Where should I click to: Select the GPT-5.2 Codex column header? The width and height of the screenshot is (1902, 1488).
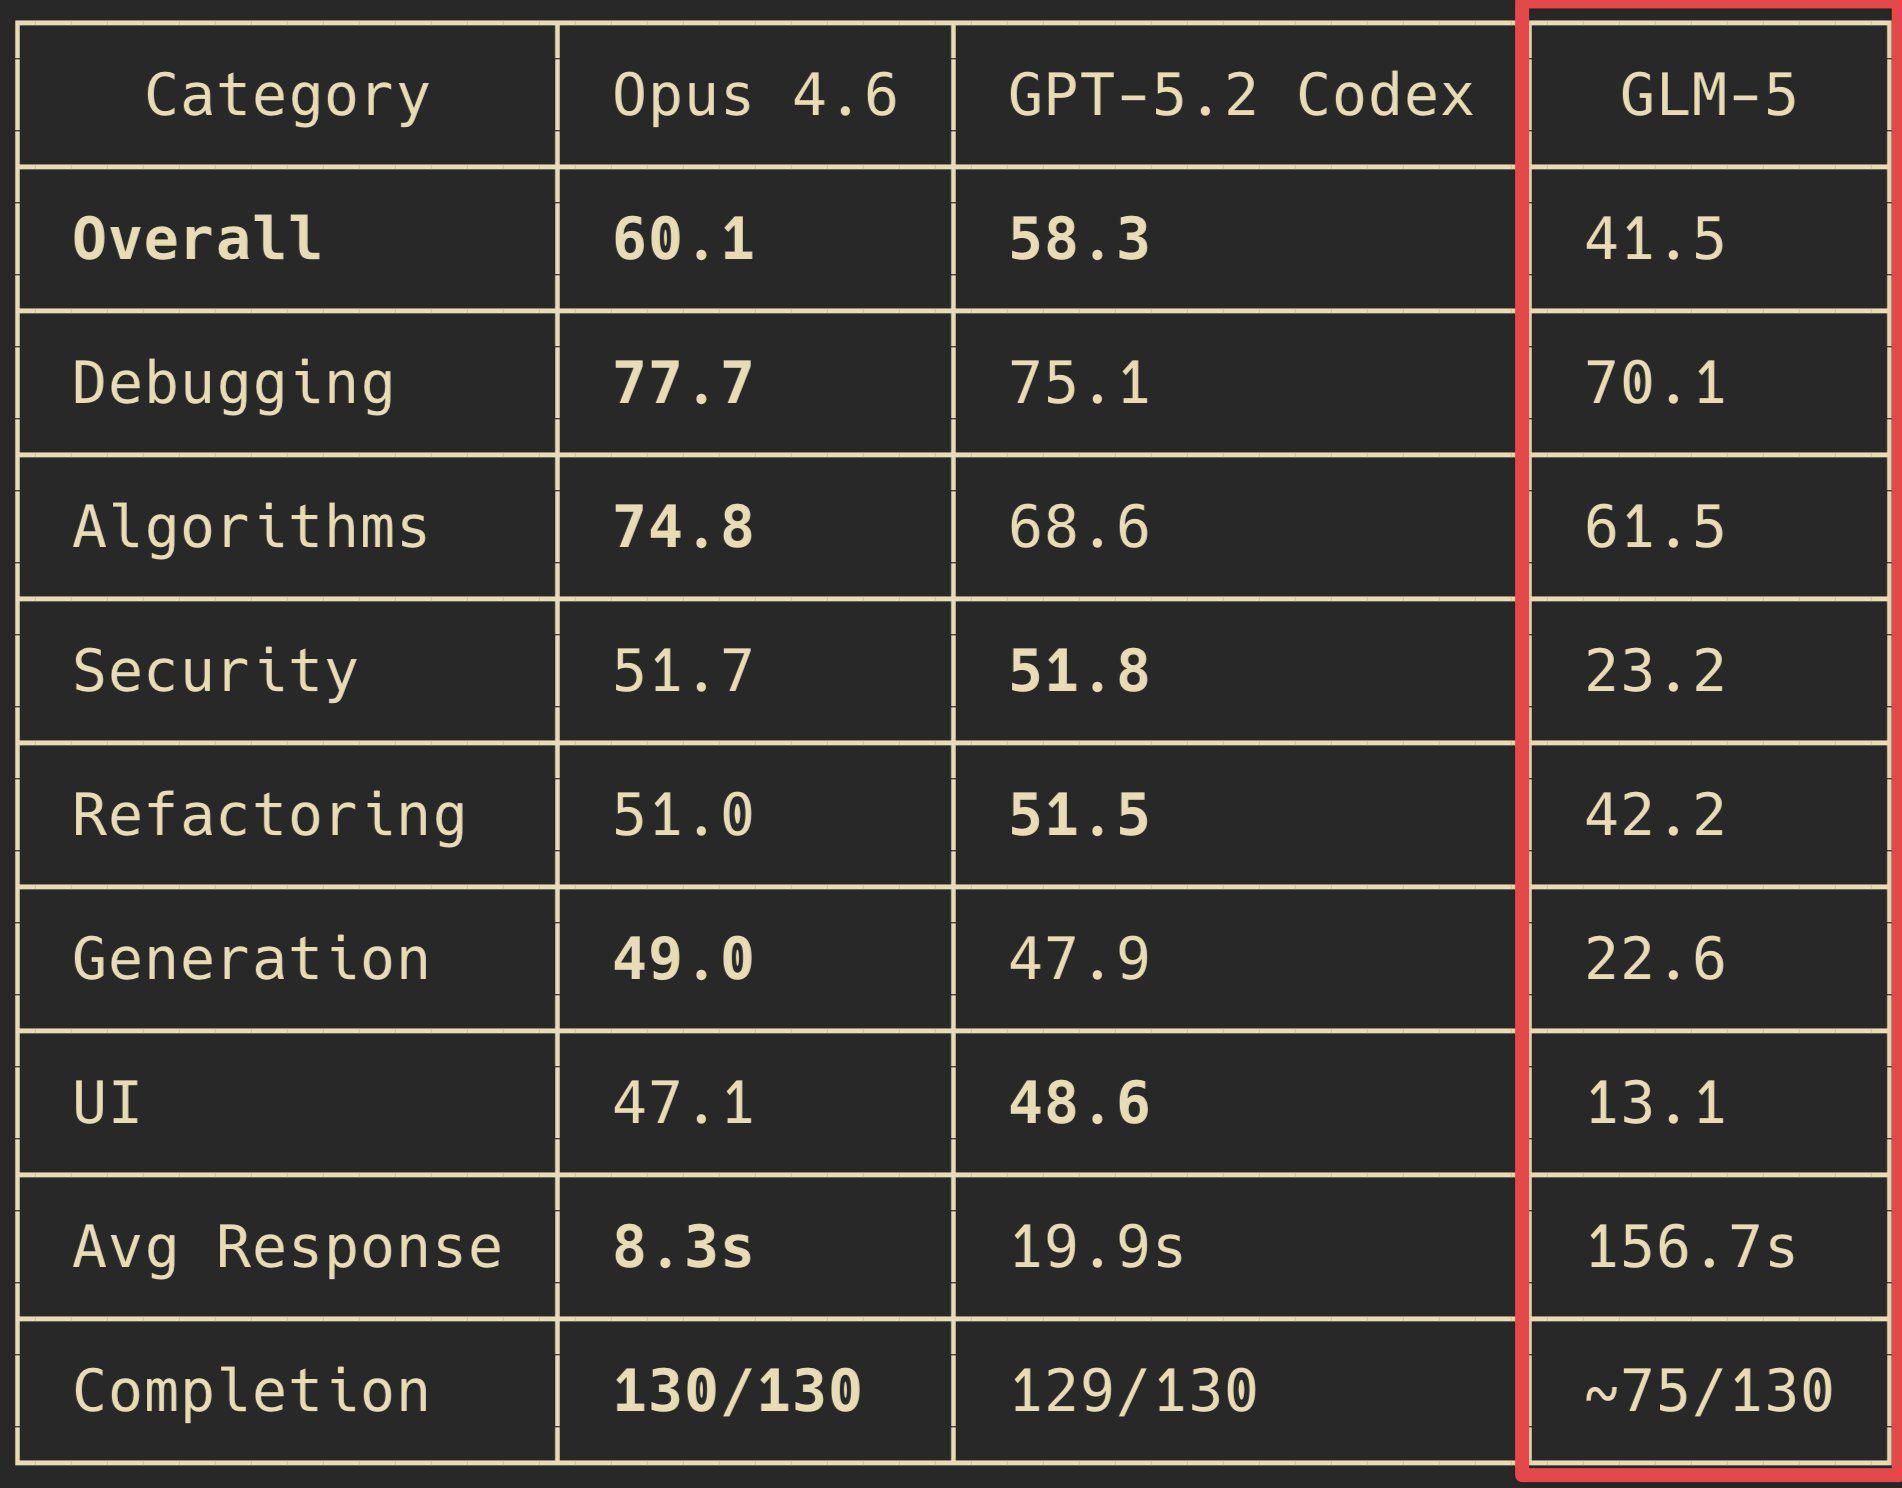point(1240,96)
